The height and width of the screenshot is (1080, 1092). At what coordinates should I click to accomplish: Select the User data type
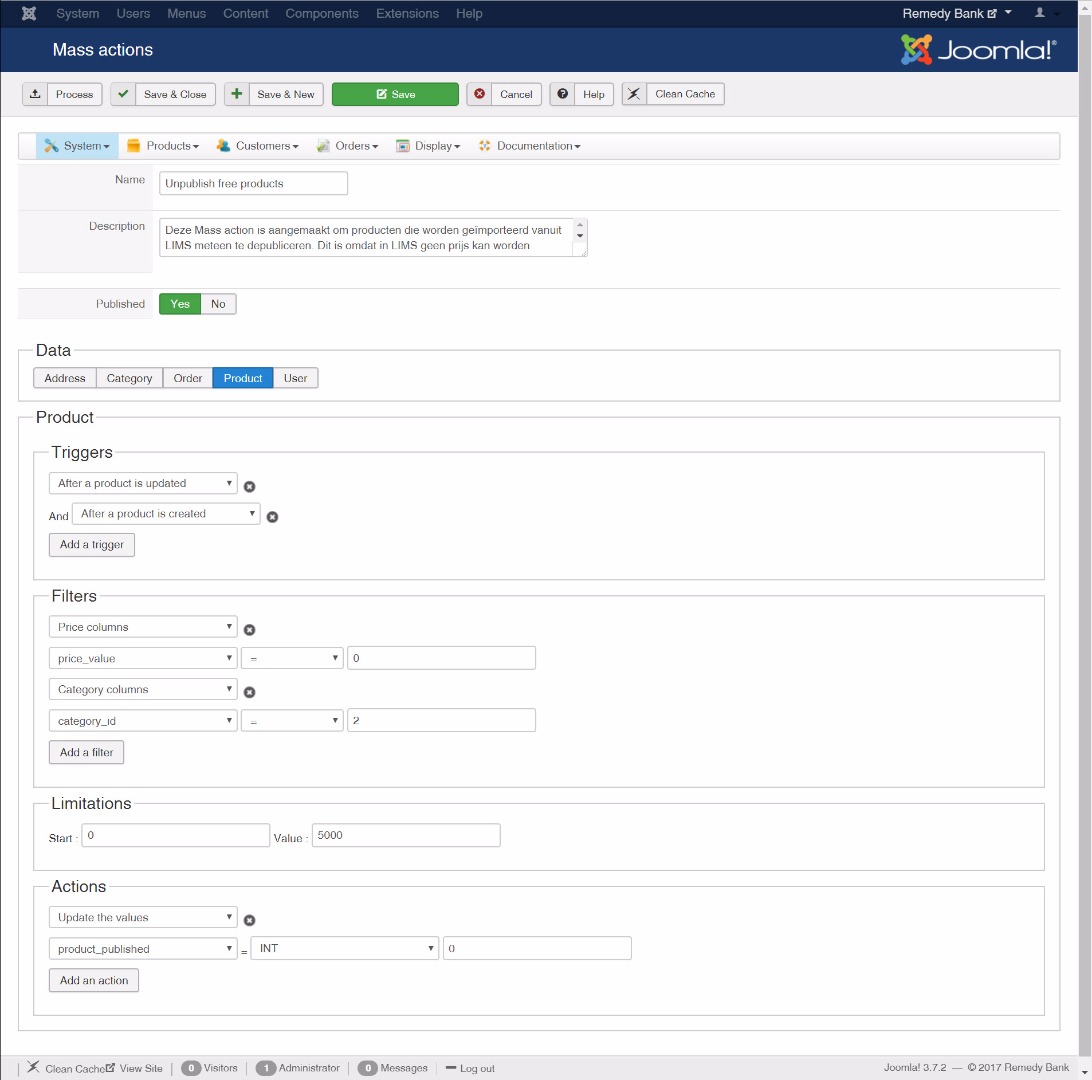[295, 378]
